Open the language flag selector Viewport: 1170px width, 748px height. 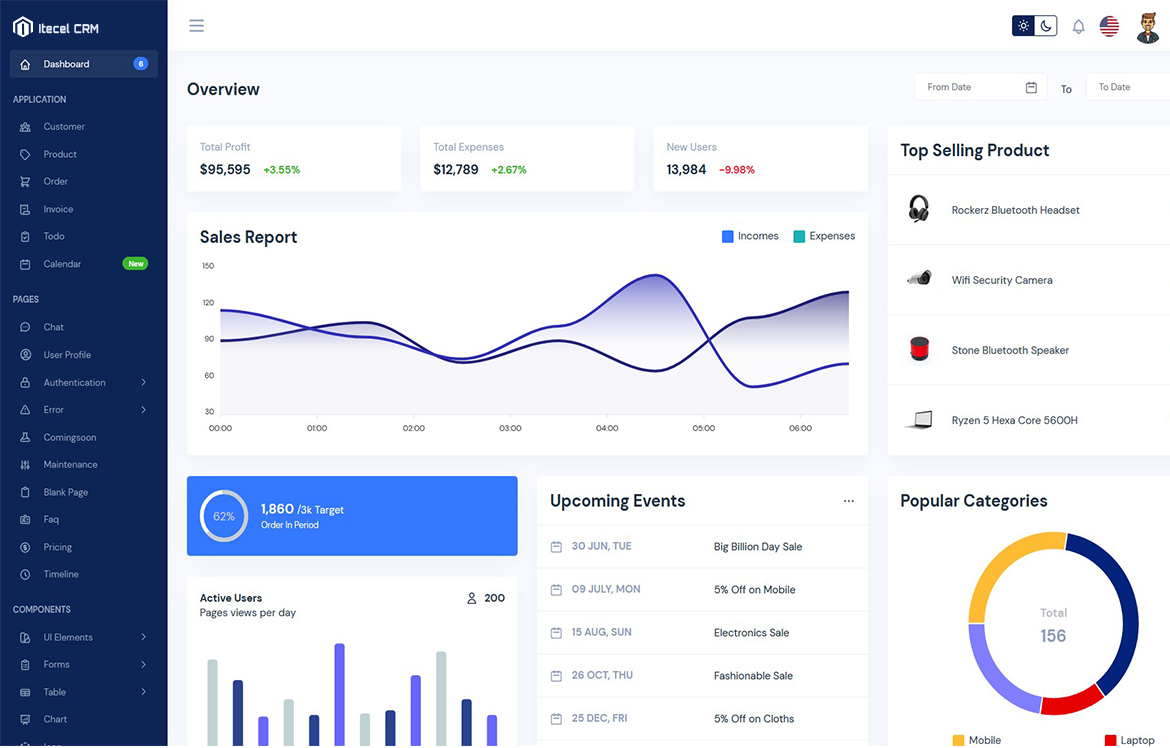pos(1109,26)
